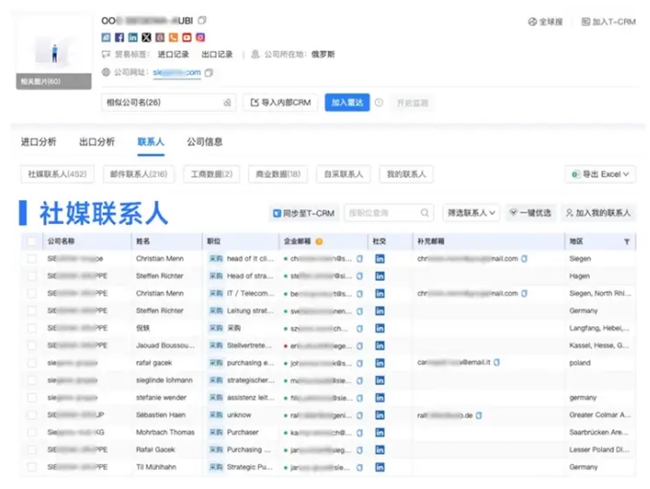The height and width of the screenshot is (489, 650).
Task: Switch to the 进口分析 tab
Action: pyautogui.click(x=39, y=142)
